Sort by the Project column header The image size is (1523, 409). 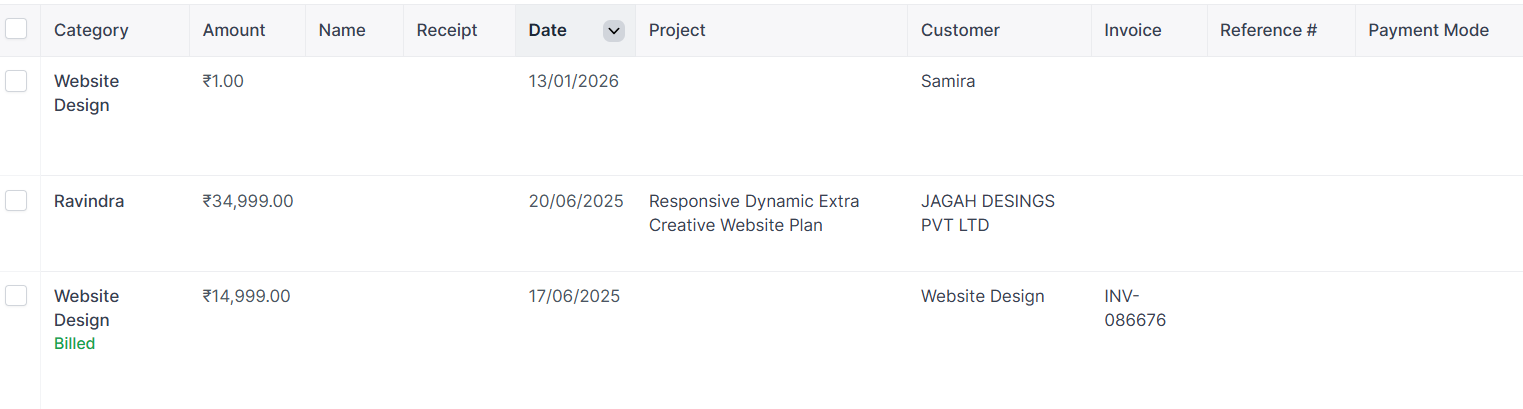[677, 30]
